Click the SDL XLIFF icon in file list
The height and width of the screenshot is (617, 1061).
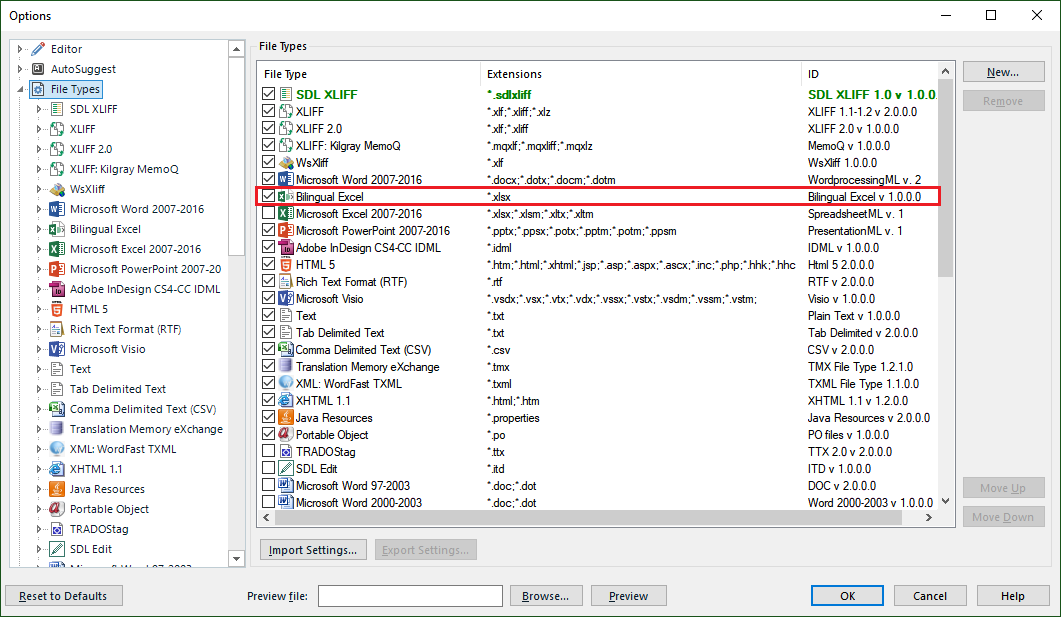click(x=286, y=94)
